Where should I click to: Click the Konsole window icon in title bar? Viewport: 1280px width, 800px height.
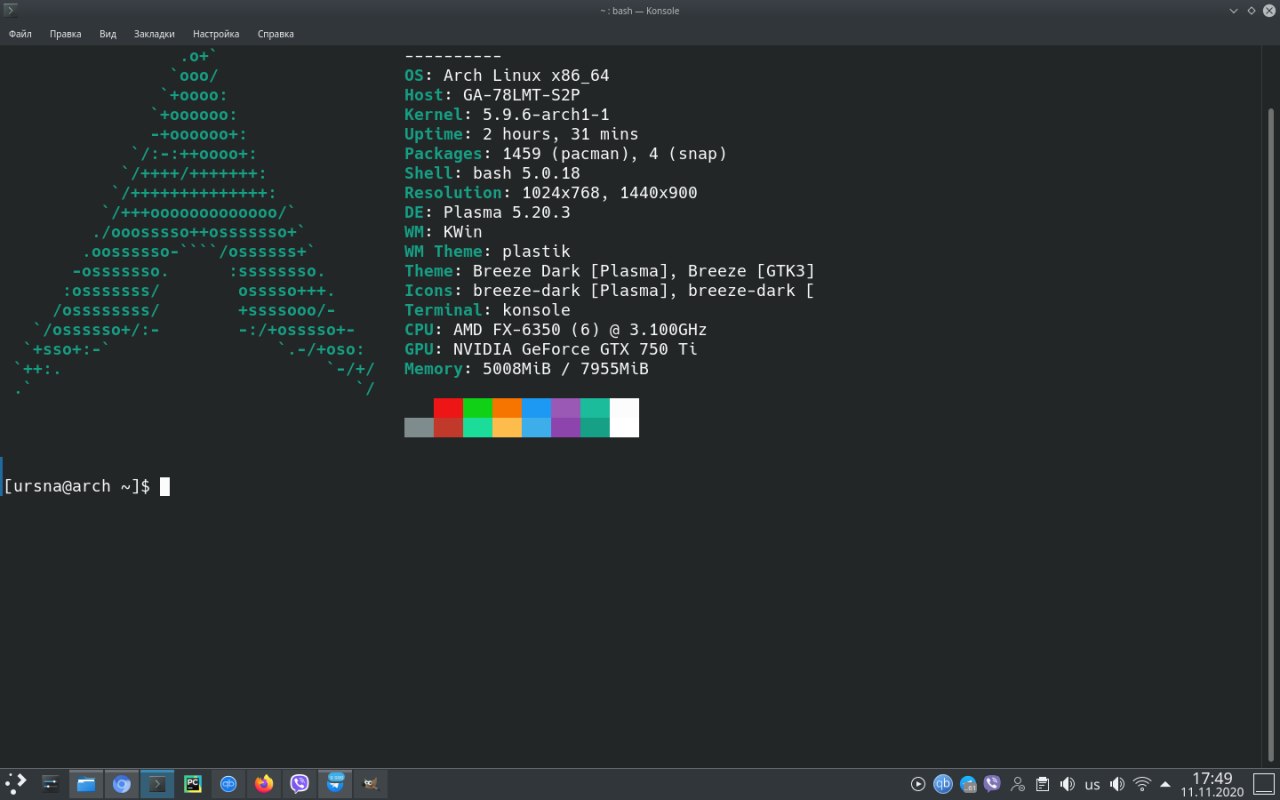(11, 10)
